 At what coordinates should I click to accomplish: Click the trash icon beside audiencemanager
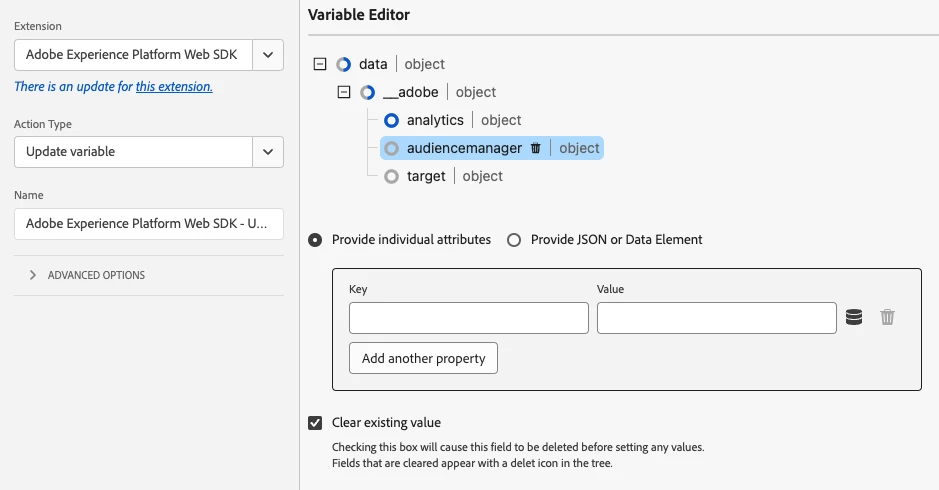tap(535, 148)
